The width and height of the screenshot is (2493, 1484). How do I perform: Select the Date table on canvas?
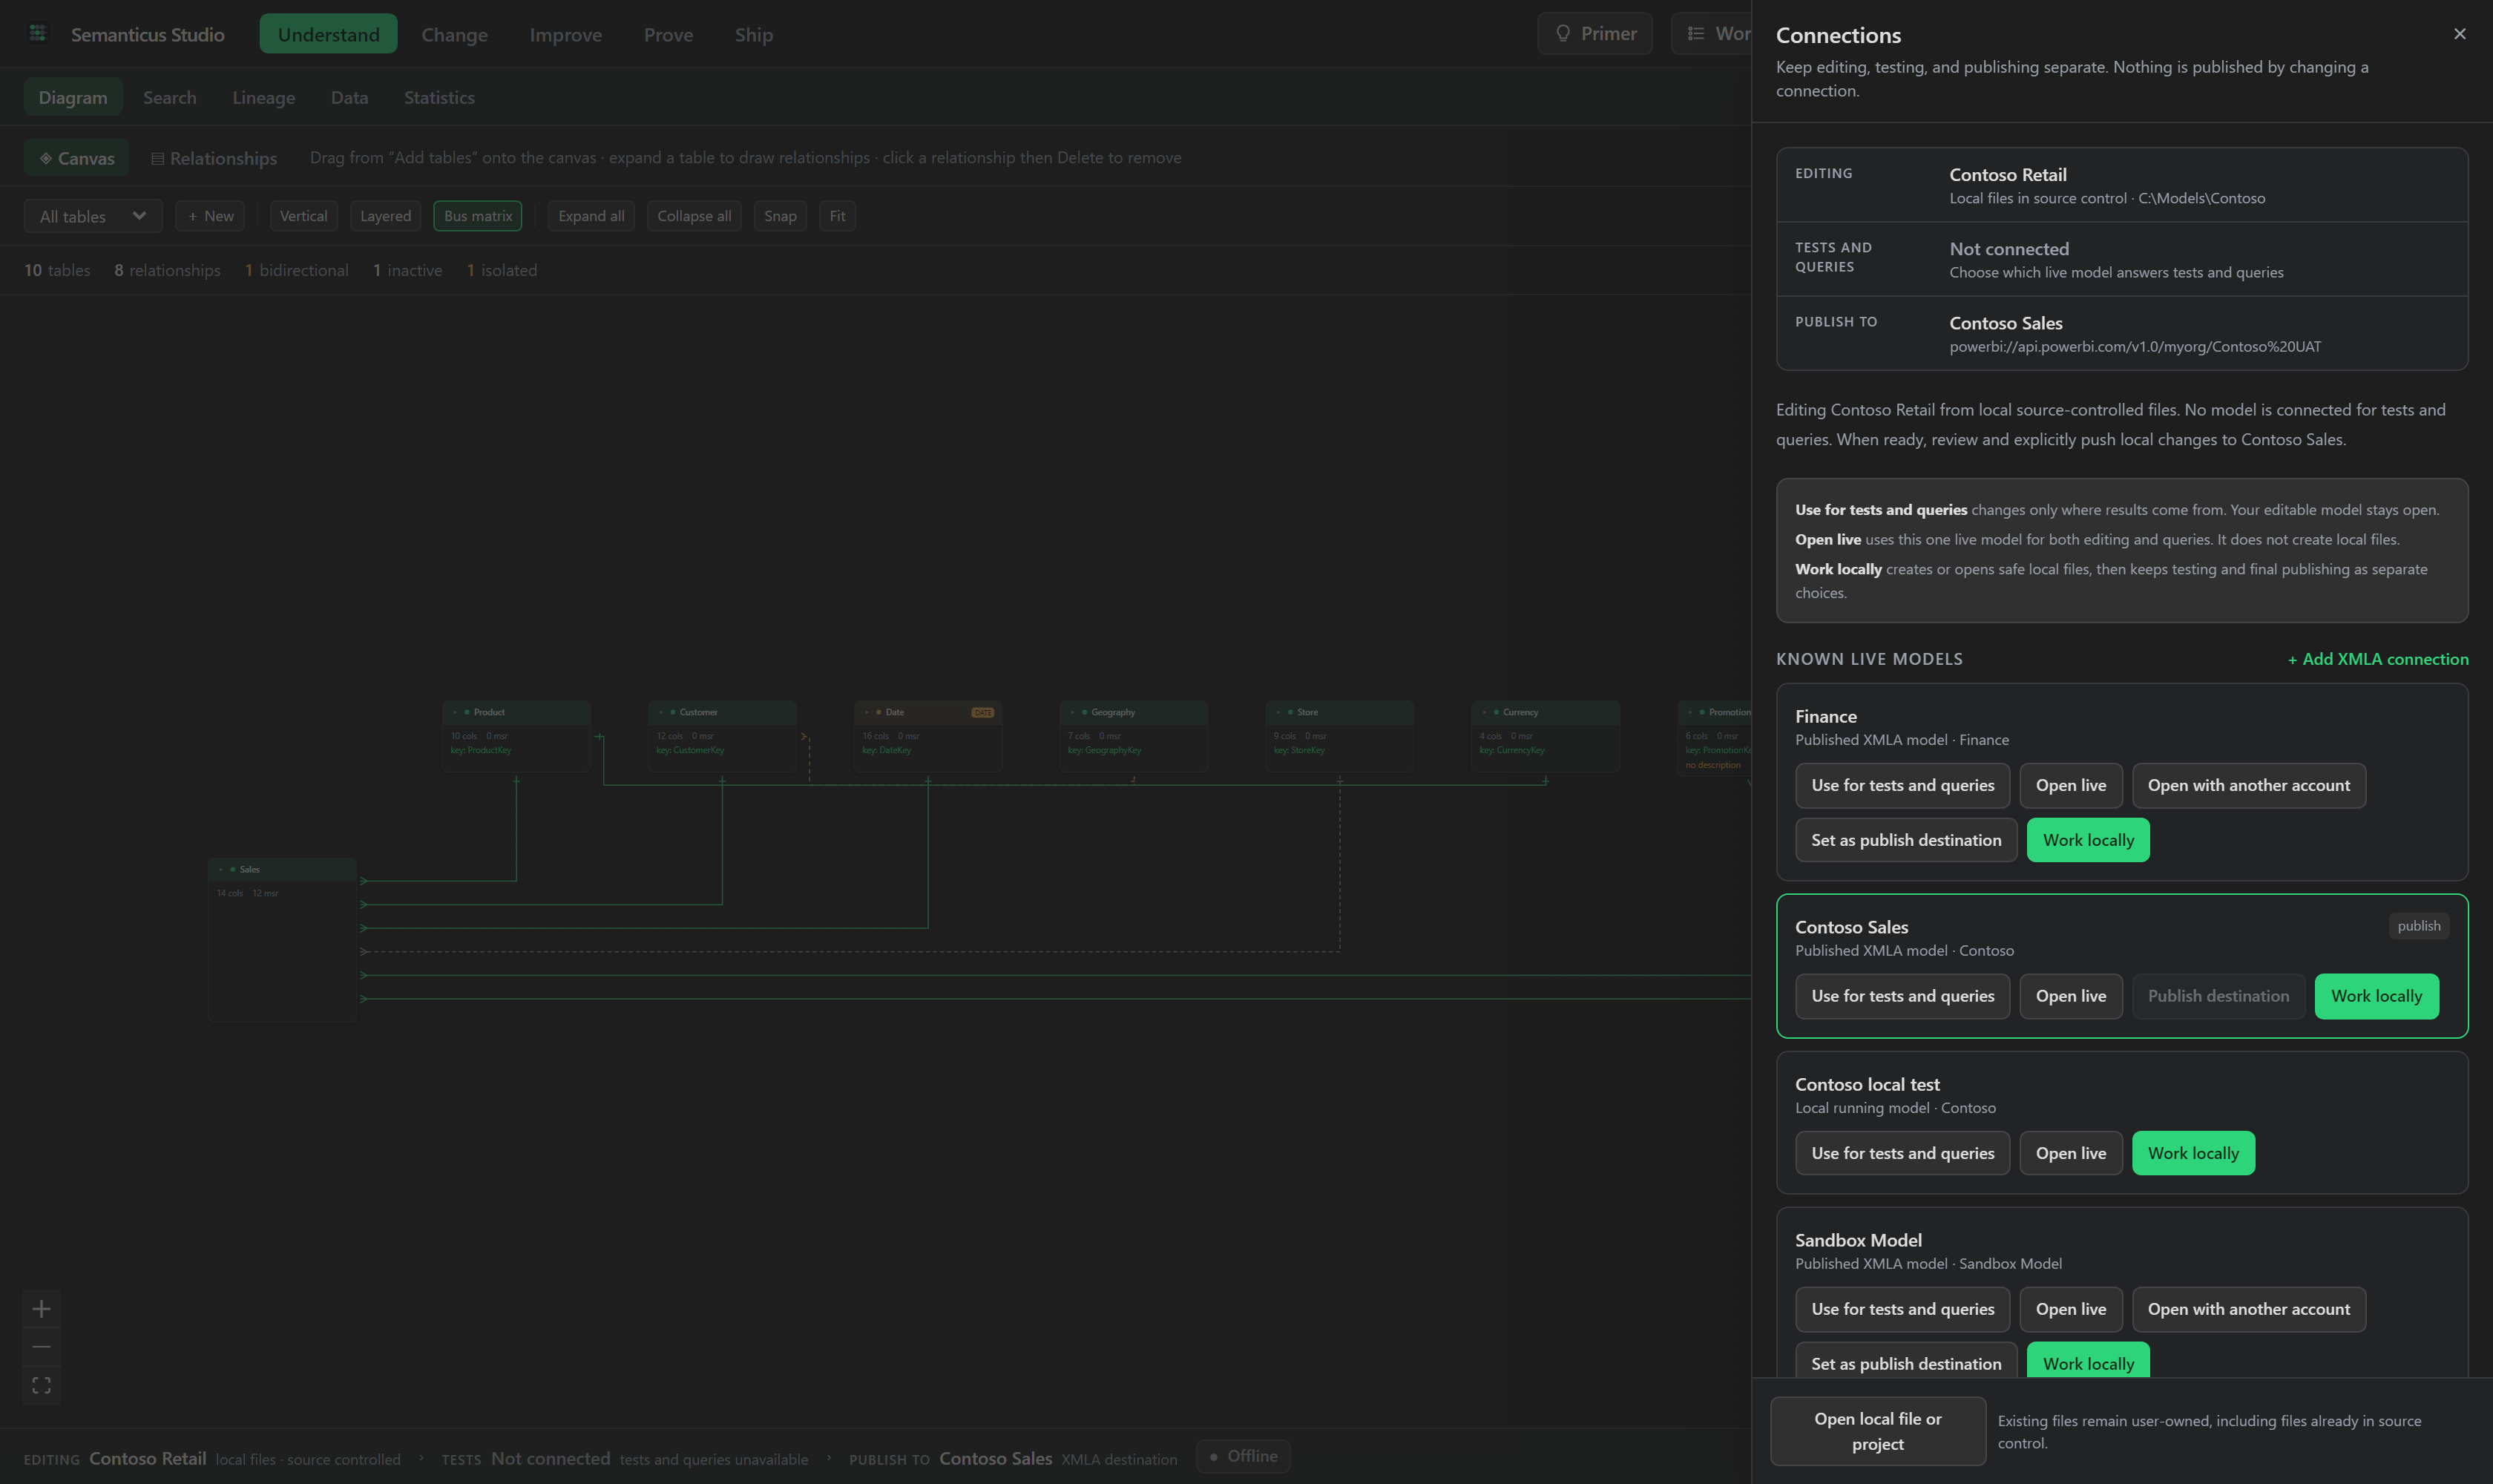coord(928,736)
